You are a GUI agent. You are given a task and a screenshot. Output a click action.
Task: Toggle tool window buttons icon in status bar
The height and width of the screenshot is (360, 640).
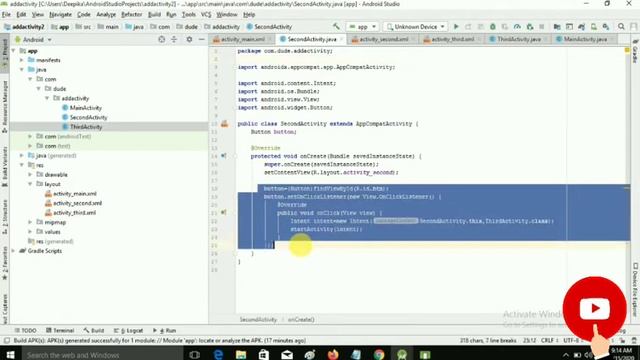point(7,340)
